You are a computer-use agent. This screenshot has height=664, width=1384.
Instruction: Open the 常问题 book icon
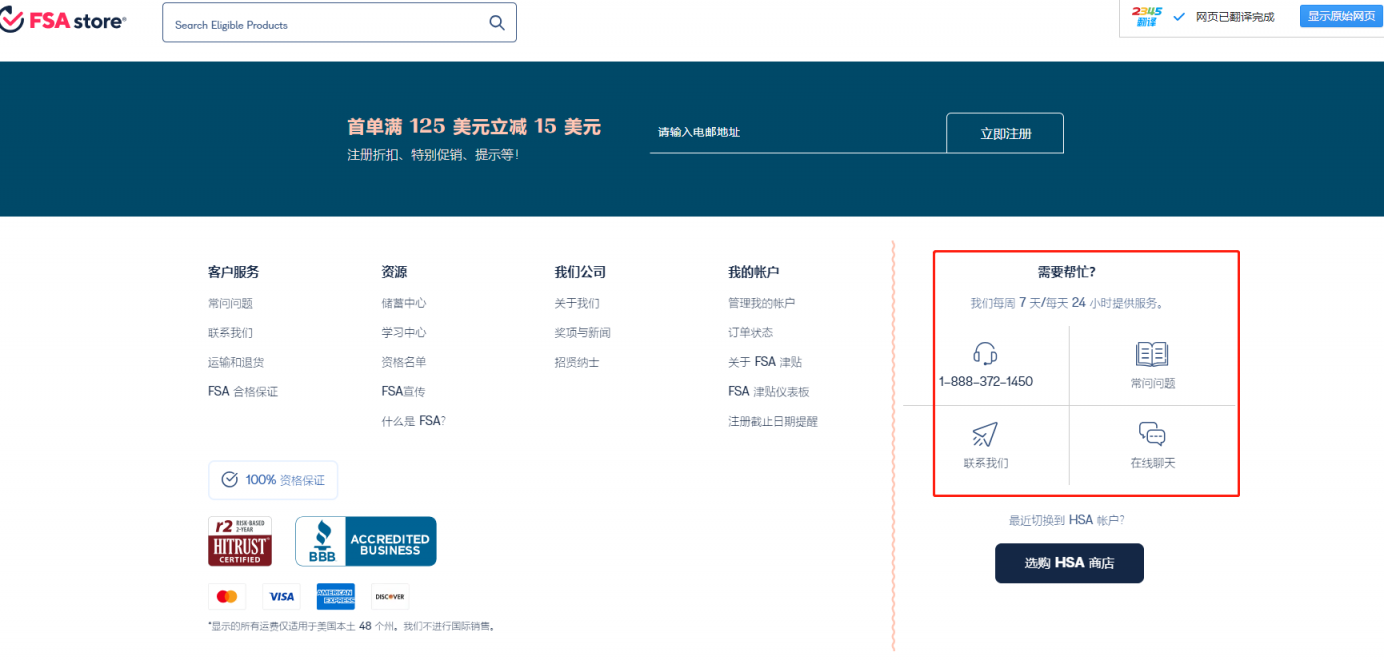coord(1151,352)
